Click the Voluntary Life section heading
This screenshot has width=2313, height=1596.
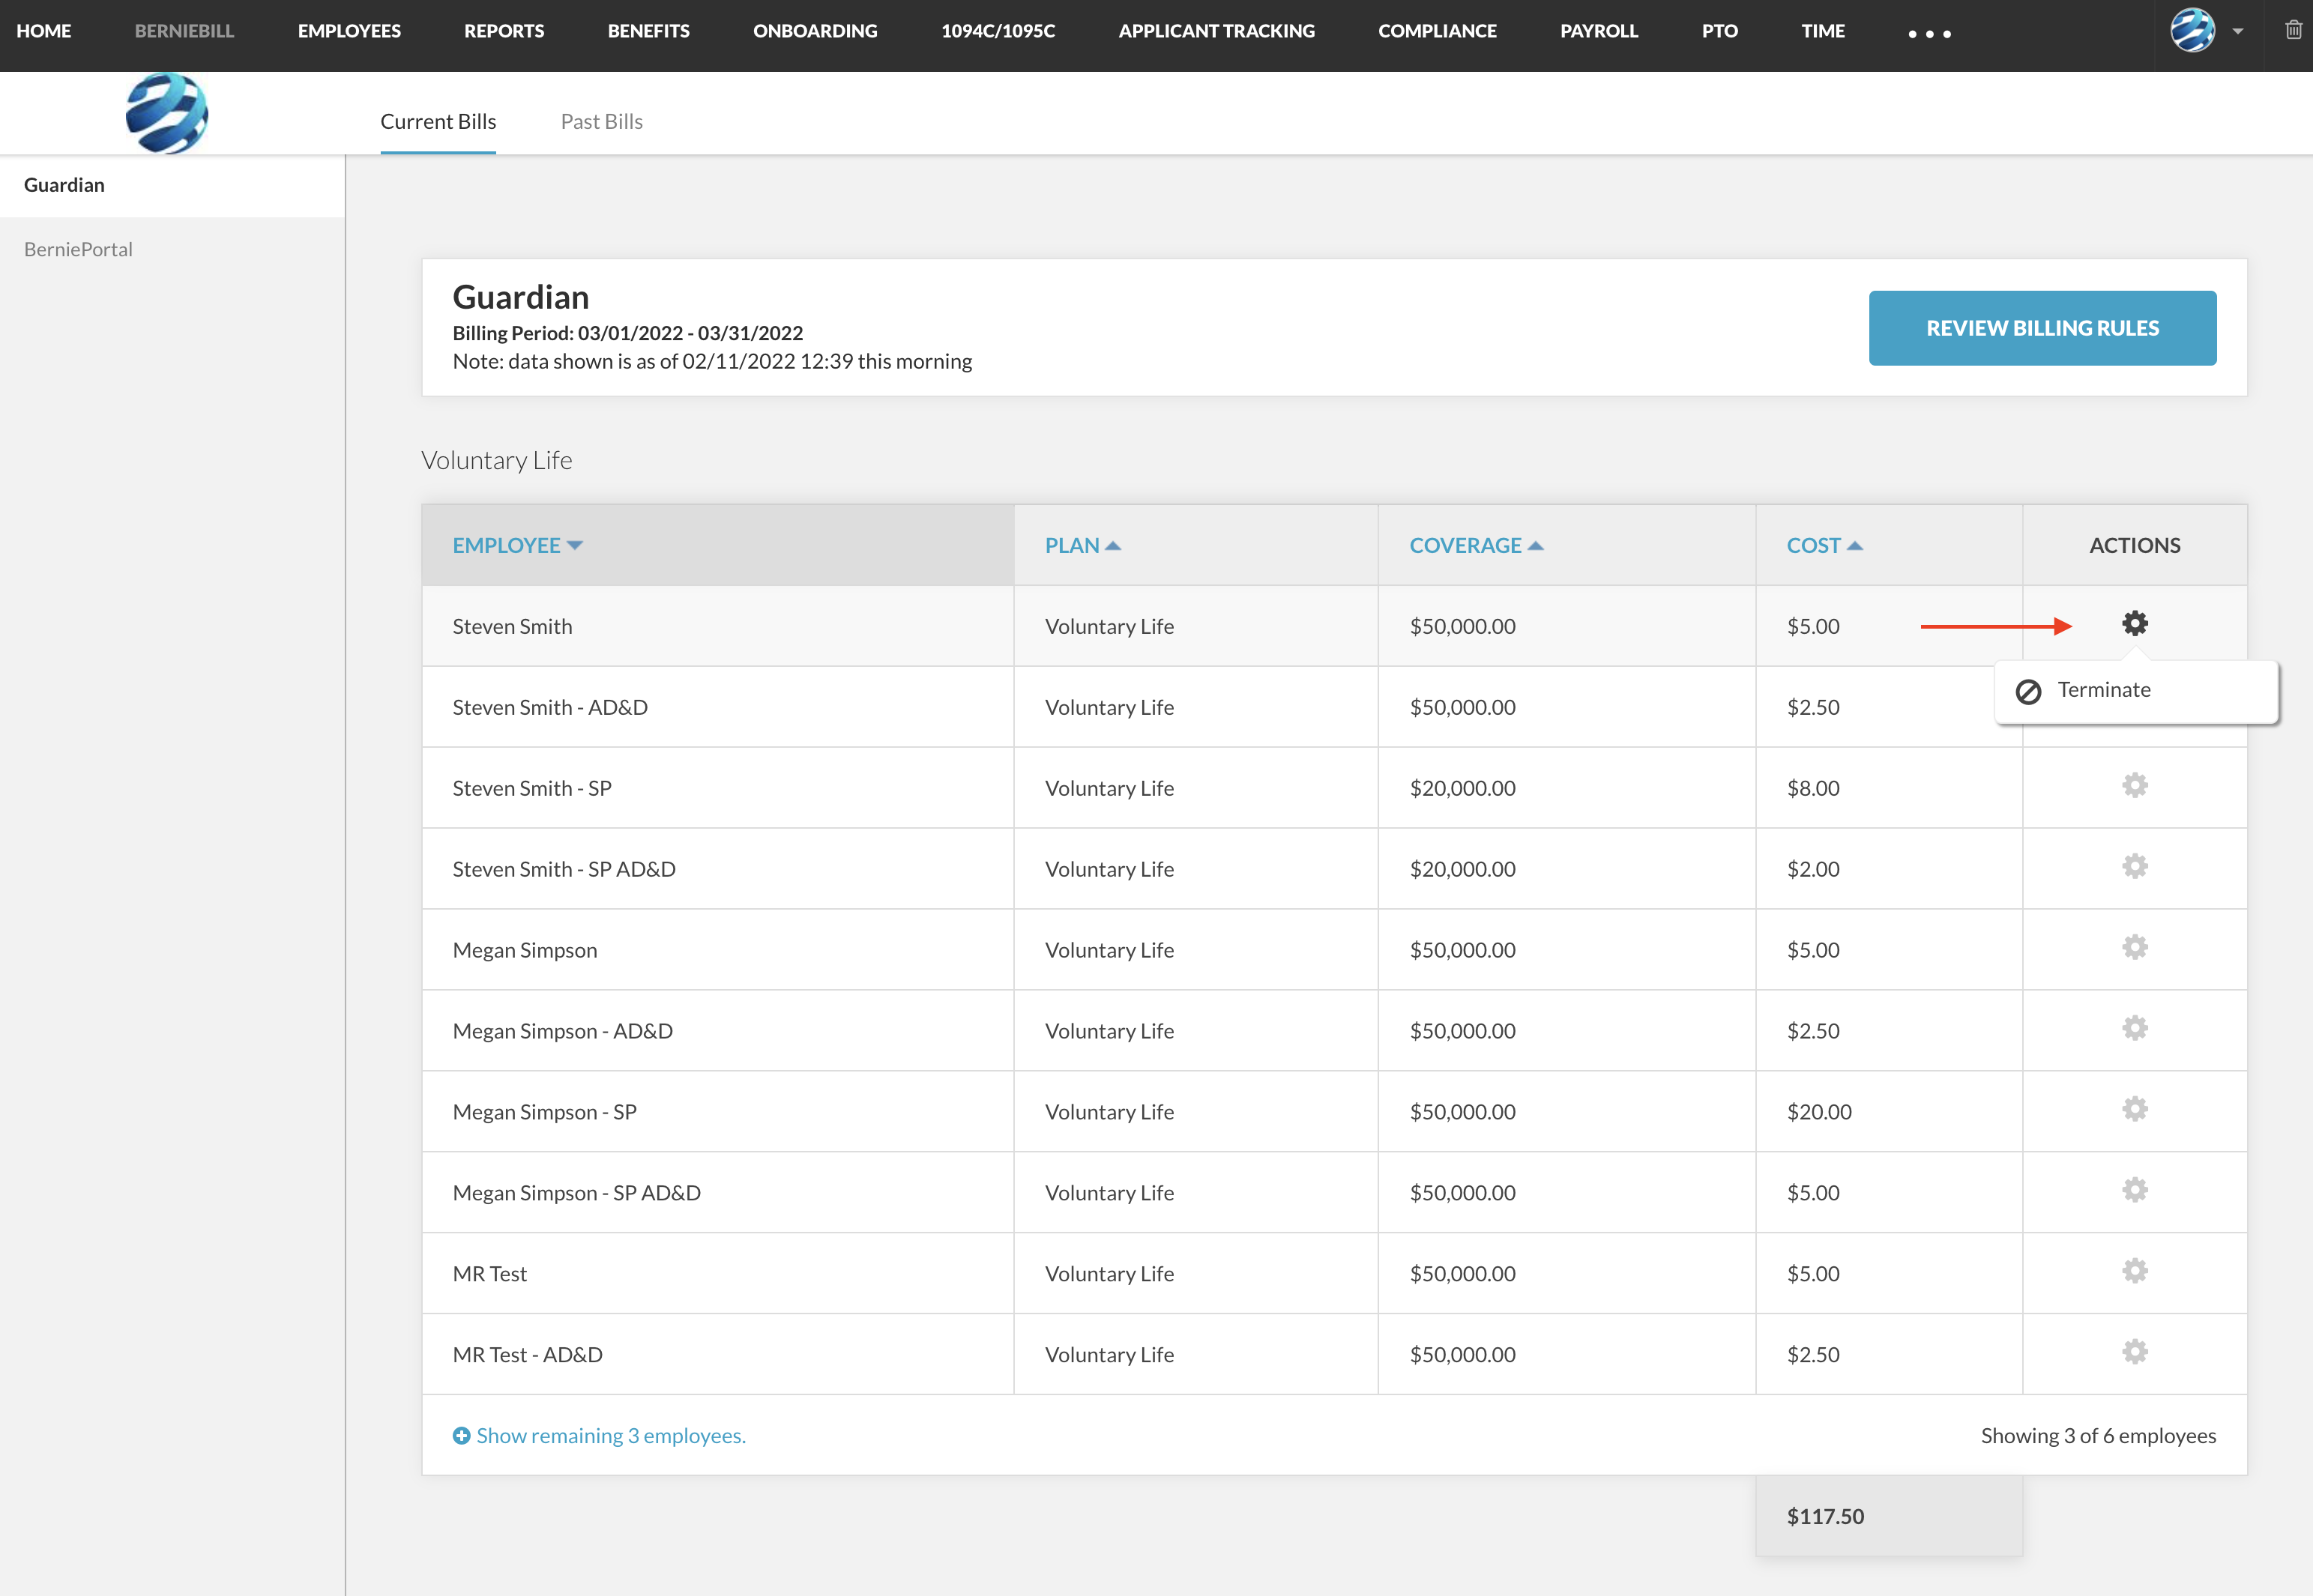497,460
